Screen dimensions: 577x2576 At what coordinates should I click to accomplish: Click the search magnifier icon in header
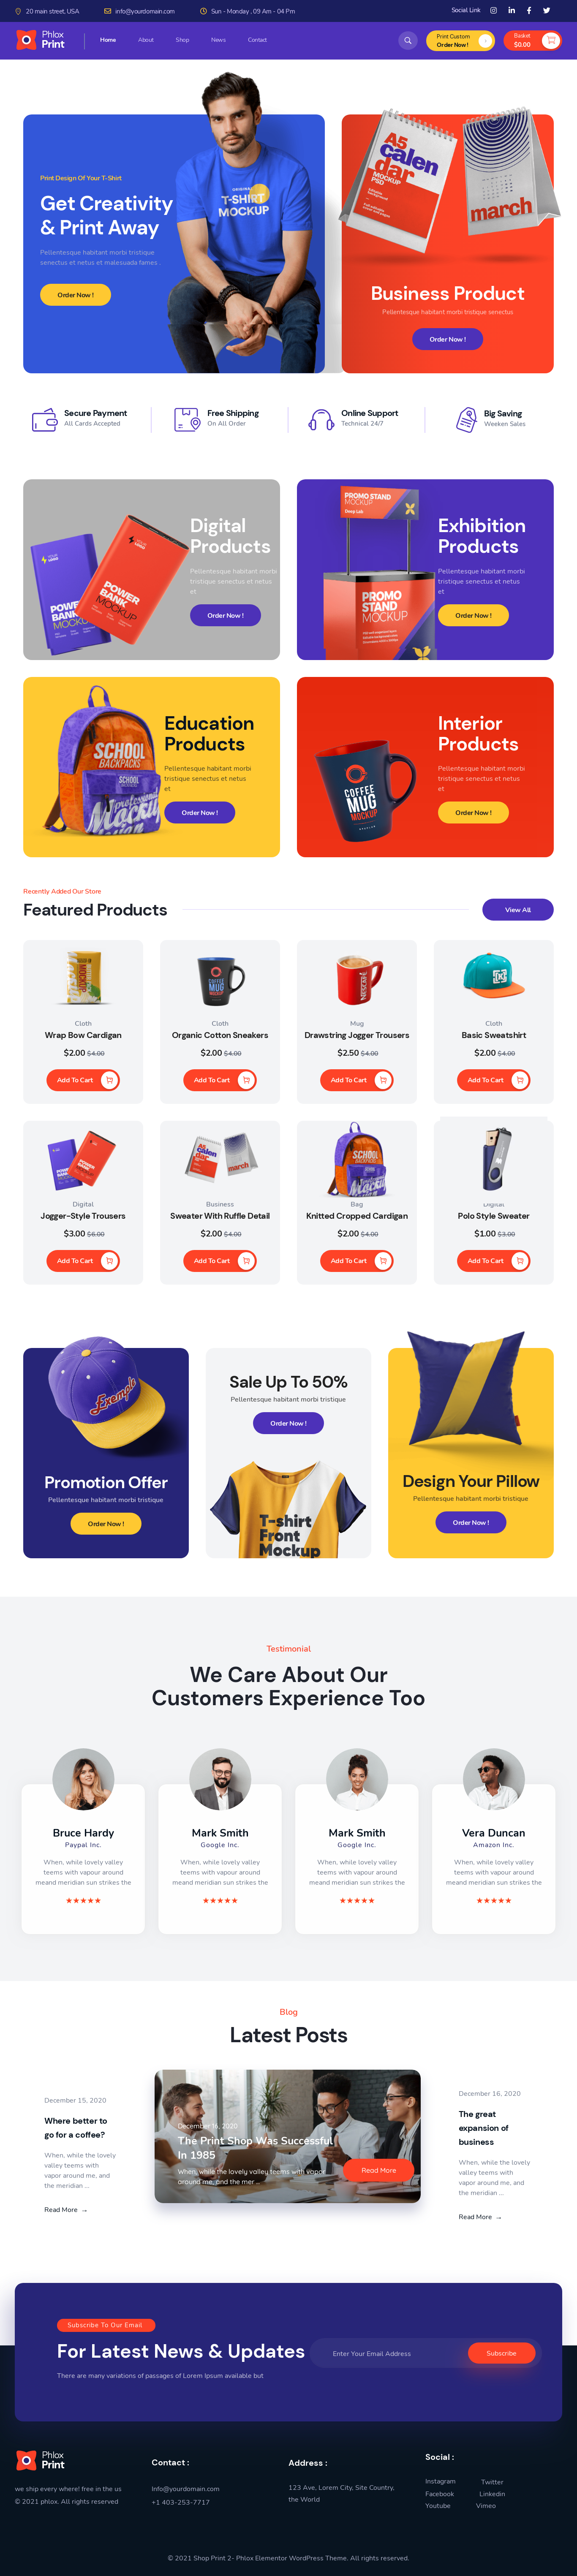point(407,40)
